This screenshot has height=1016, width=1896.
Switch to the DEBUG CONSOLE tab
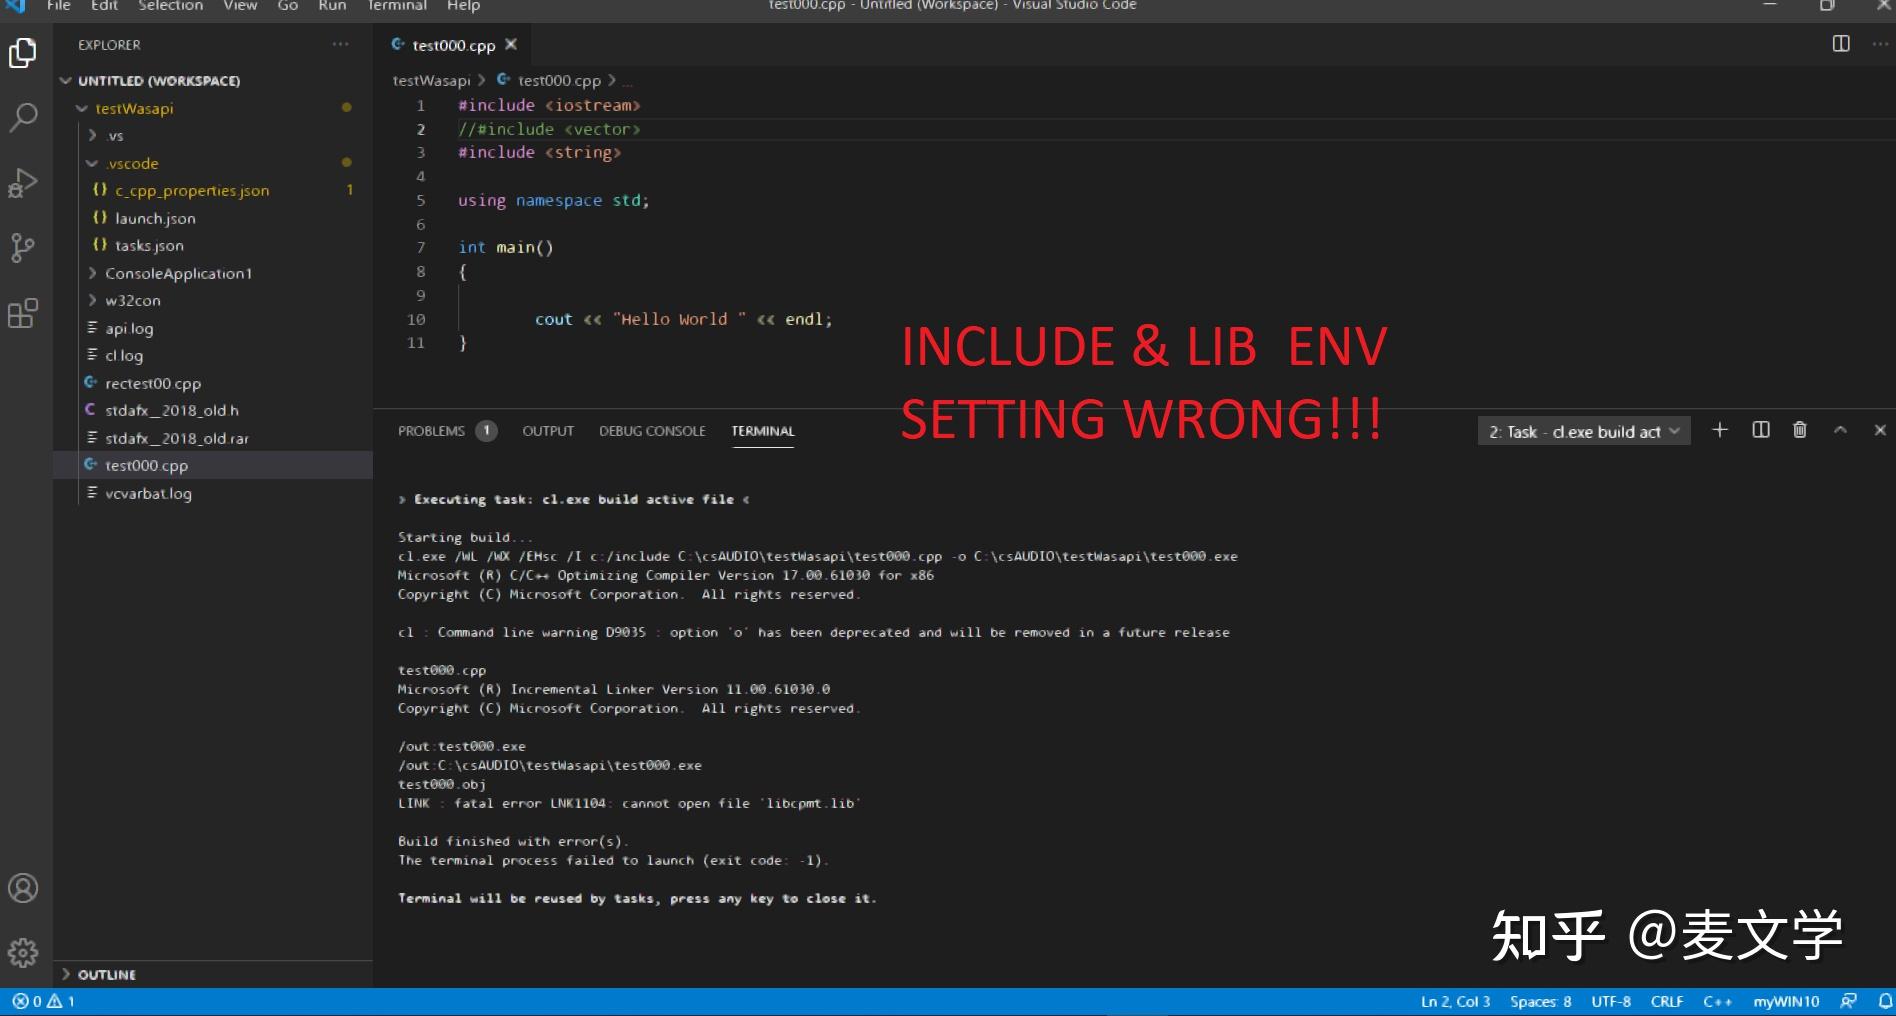pos(652,430)
